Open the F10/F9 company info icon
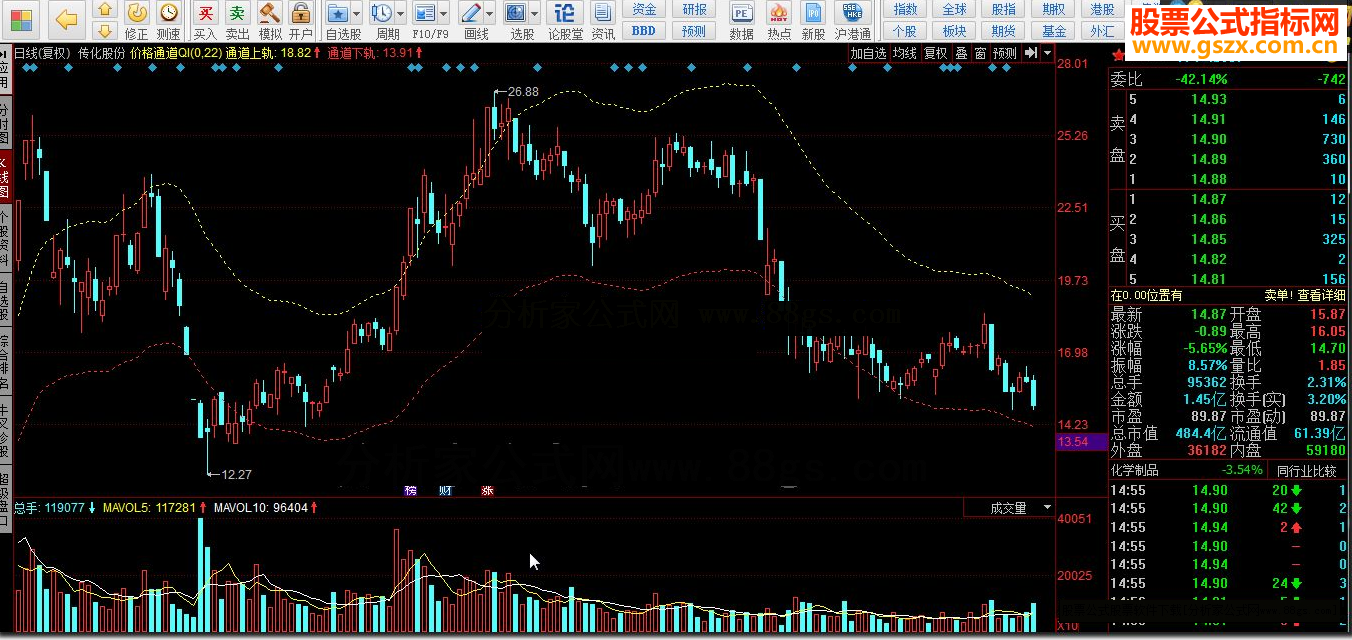Viewport: 1352px width, 640px height. click(x=425, y=13)
